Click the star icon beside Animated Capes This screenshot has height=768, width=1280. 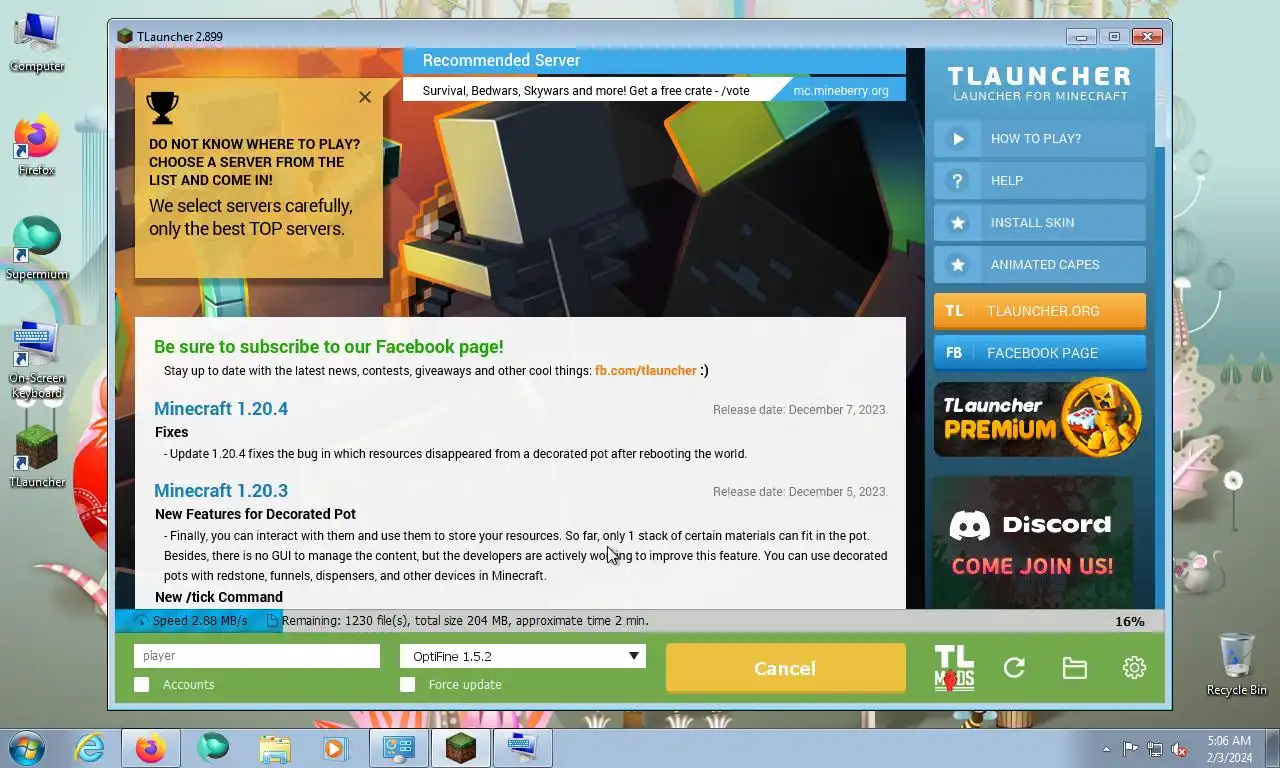(x=958, y=265)
